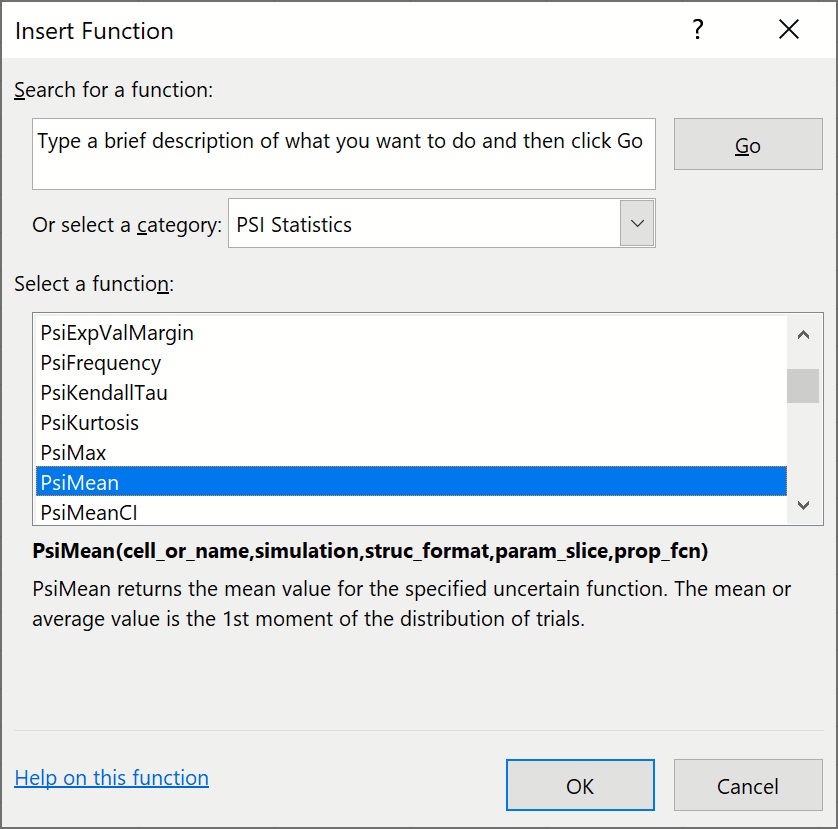838x829 pixels.
Task: Click the highlighted PsiMean entry
Action: 79,483
